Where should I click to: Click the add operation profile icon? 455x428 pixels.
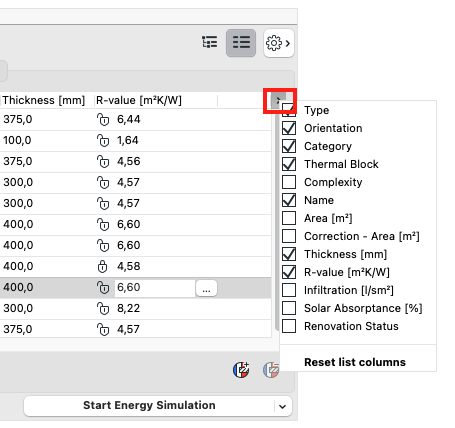(x=241, y=370)
